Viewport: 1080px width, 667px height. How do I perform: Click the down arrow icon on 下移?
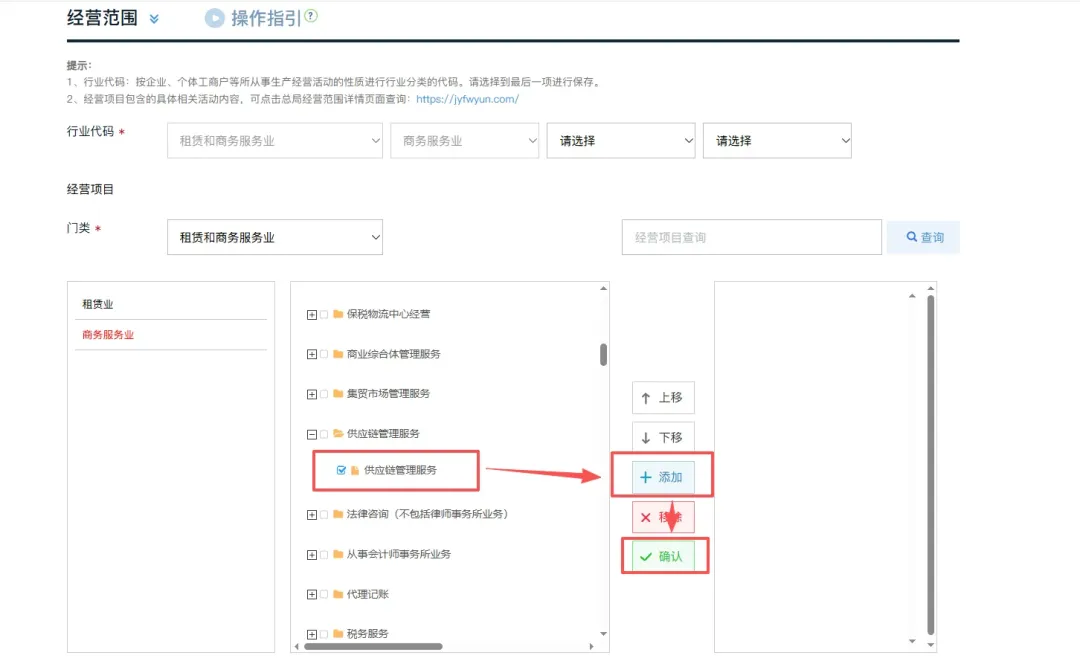648,437
